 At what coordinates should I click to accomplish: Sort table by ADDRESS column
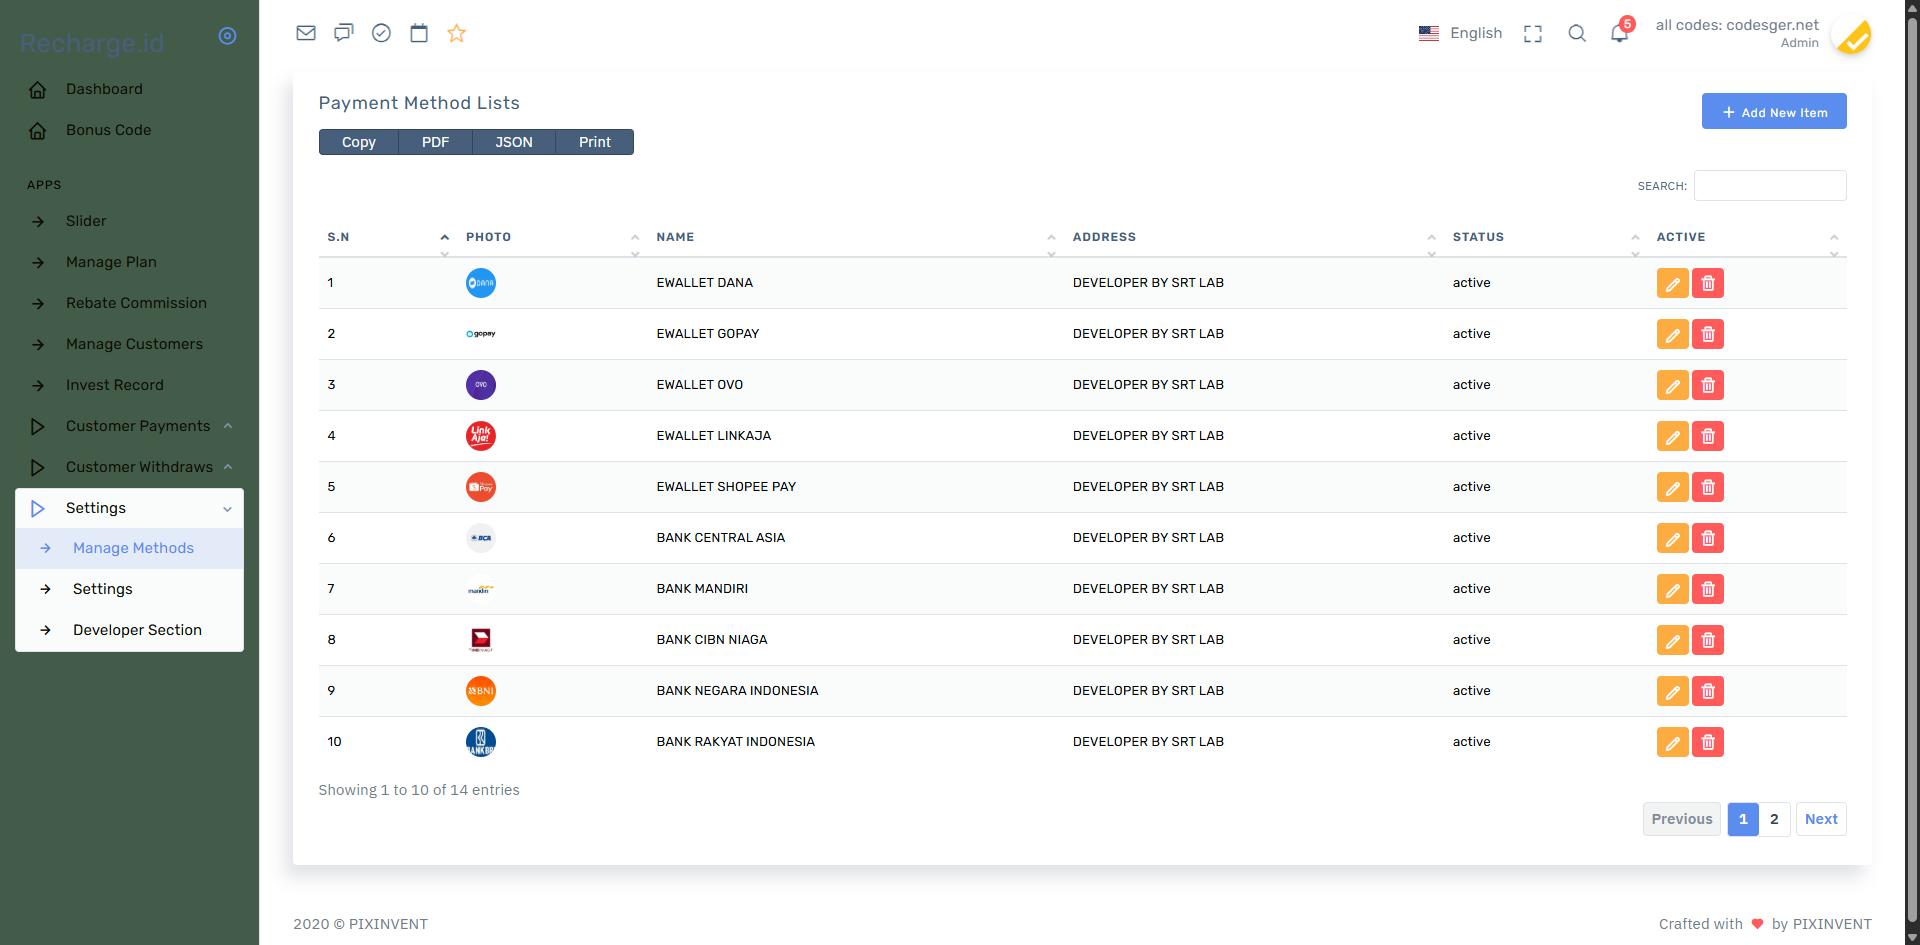click(x=1254, y=237)
